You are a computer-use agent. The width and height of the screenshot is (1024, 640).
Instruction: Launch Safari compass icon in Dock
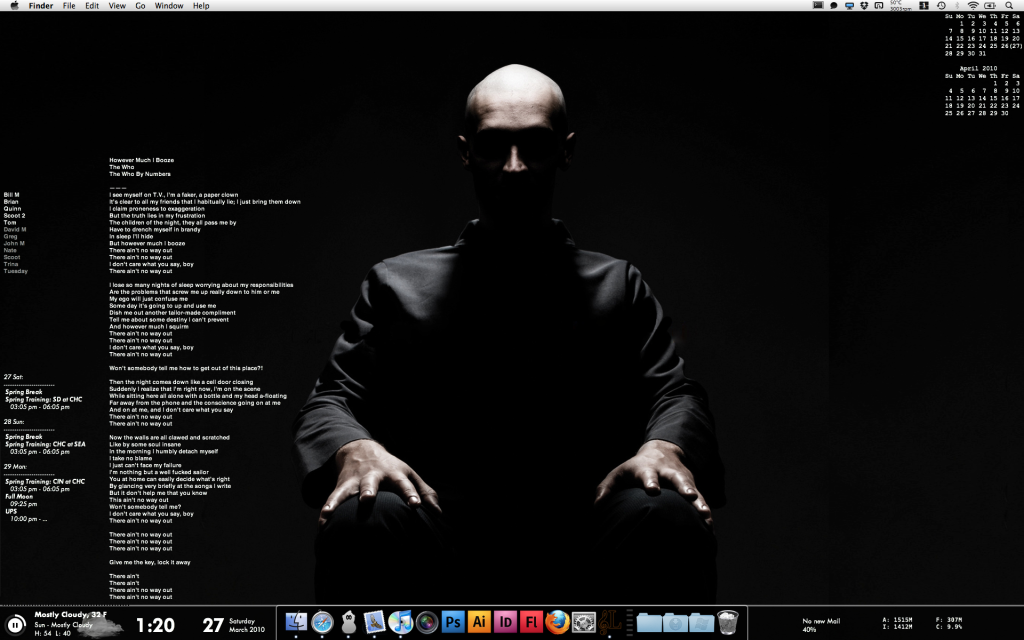click(x=323, y=622)
